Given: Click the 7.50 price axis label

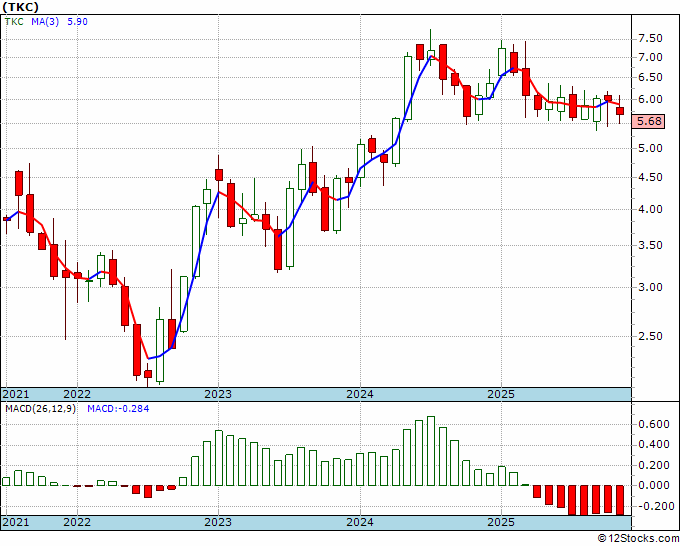Looking at the screenshot, I should (650, 39).
